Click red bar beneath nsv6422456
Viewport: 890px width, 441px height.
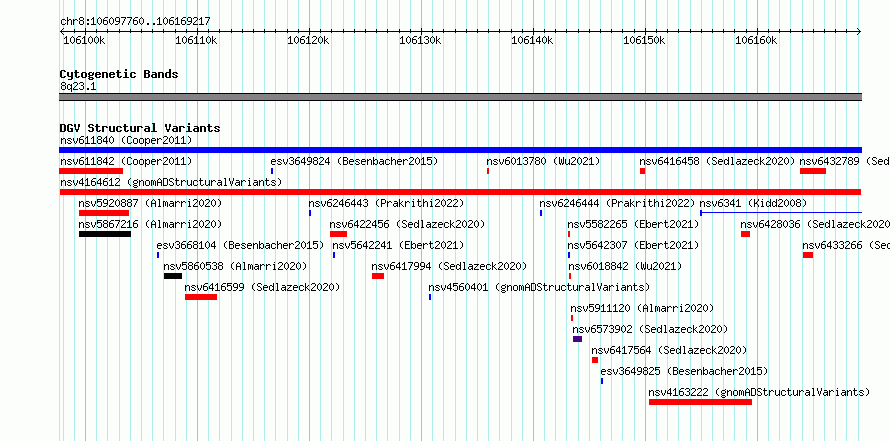[x=338, y=234]
